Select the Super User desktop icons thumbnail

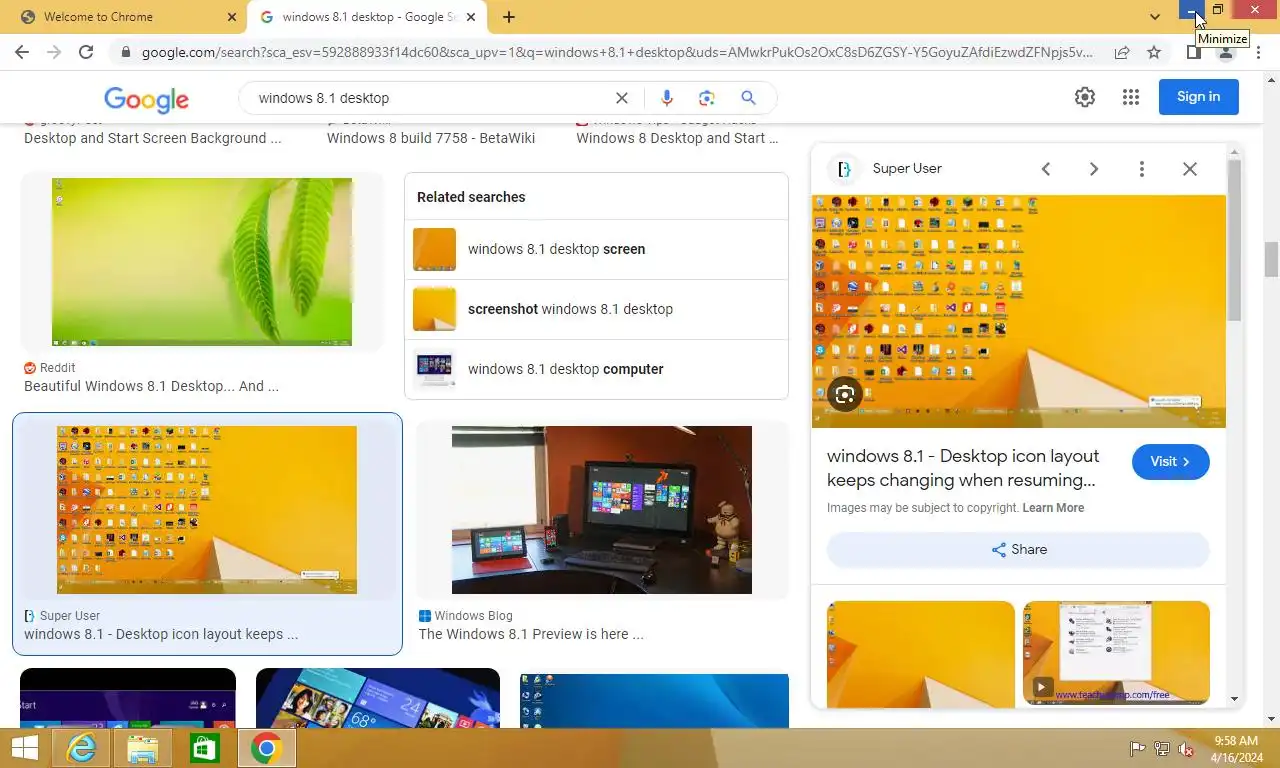coord(207,510)
